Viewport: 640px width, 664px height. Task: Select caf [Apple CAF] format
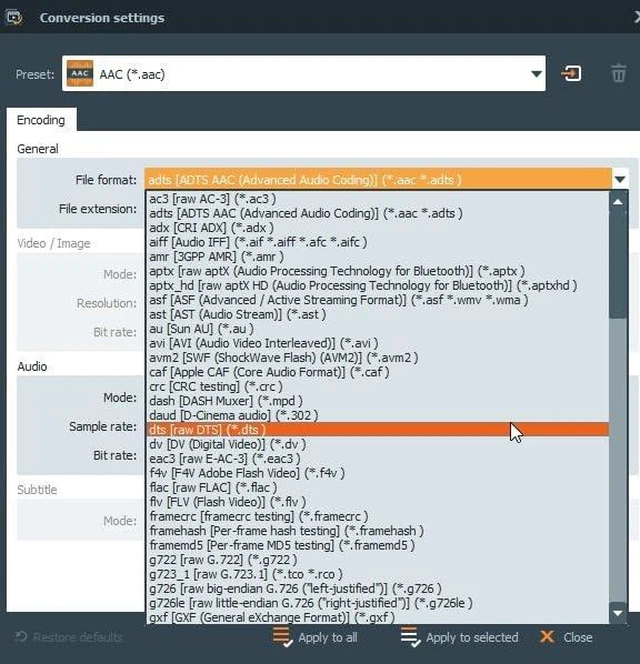point(377,372)
